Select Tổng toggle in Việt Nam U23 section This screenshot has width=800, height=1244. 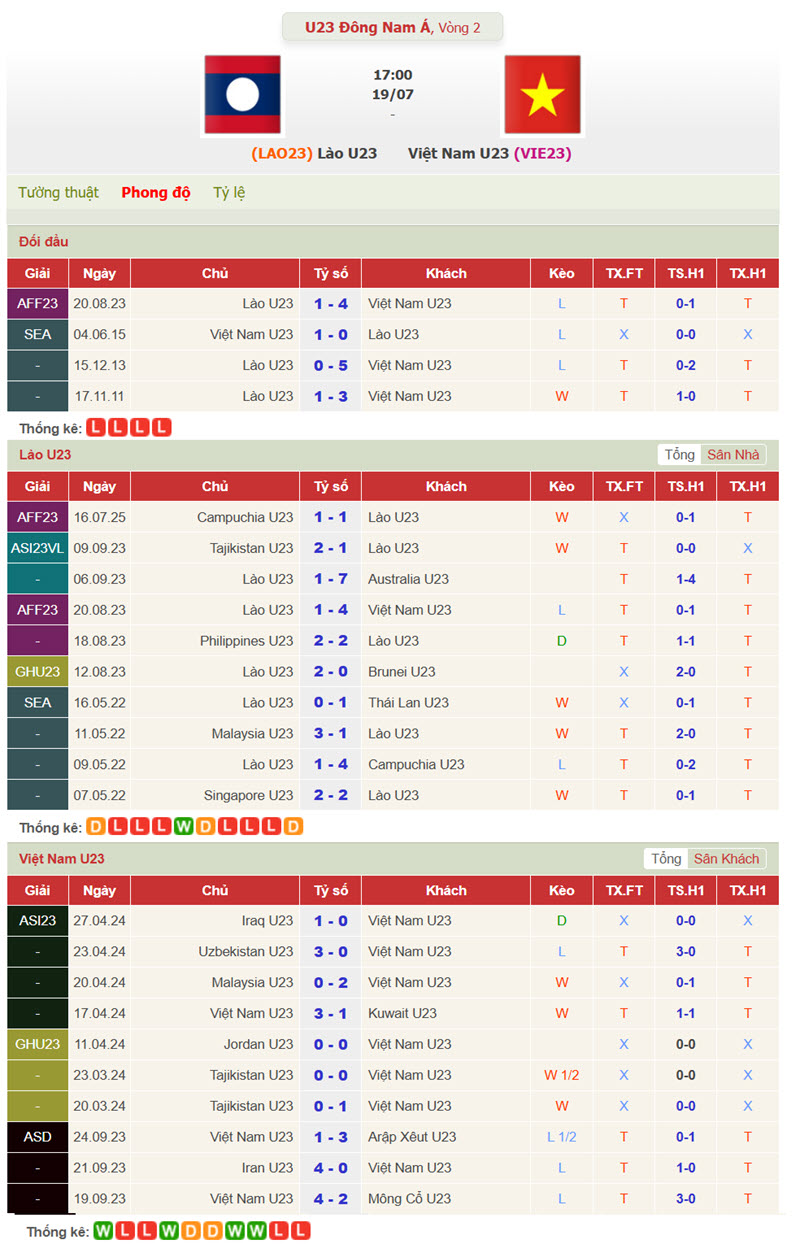tap(666, 859)
